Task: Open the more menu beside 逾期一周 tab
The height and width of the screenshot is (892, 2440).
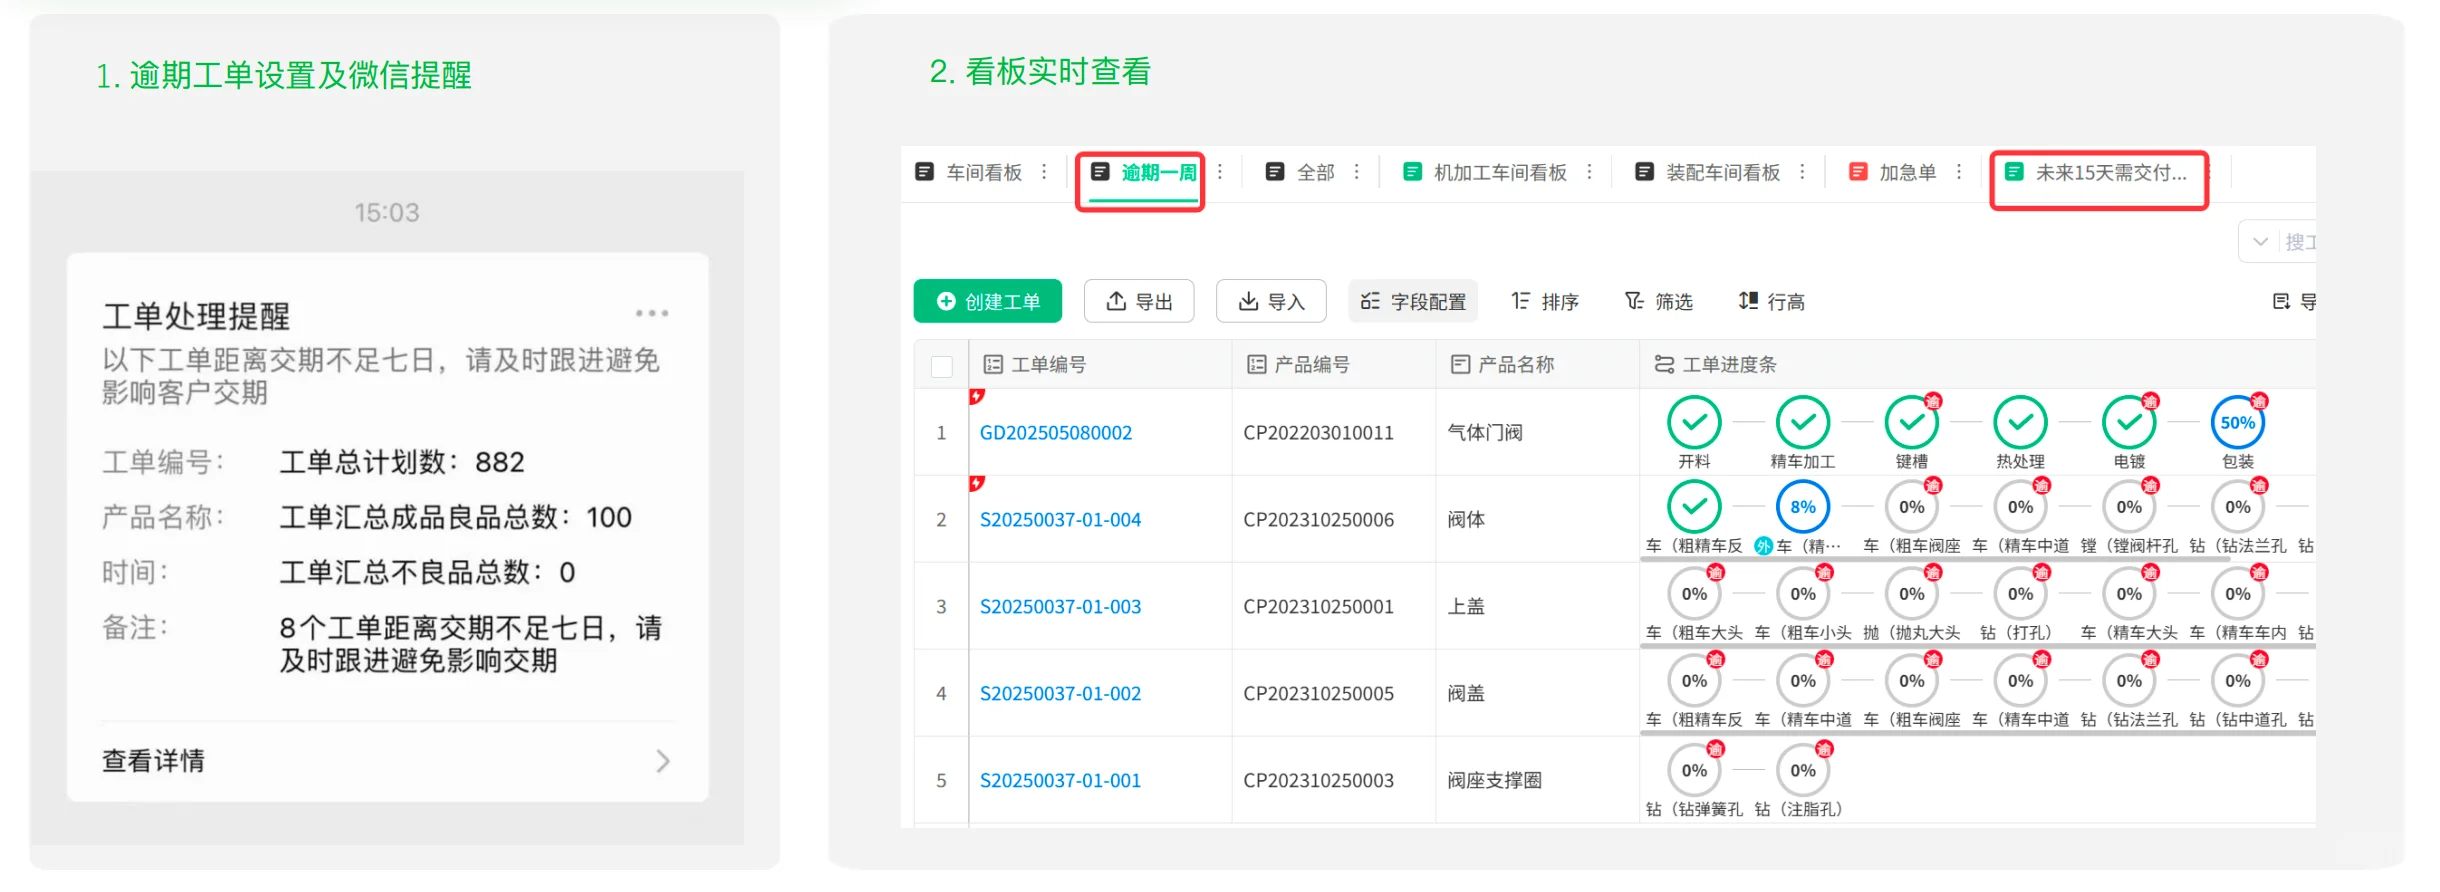Action: coord(1220,172)
